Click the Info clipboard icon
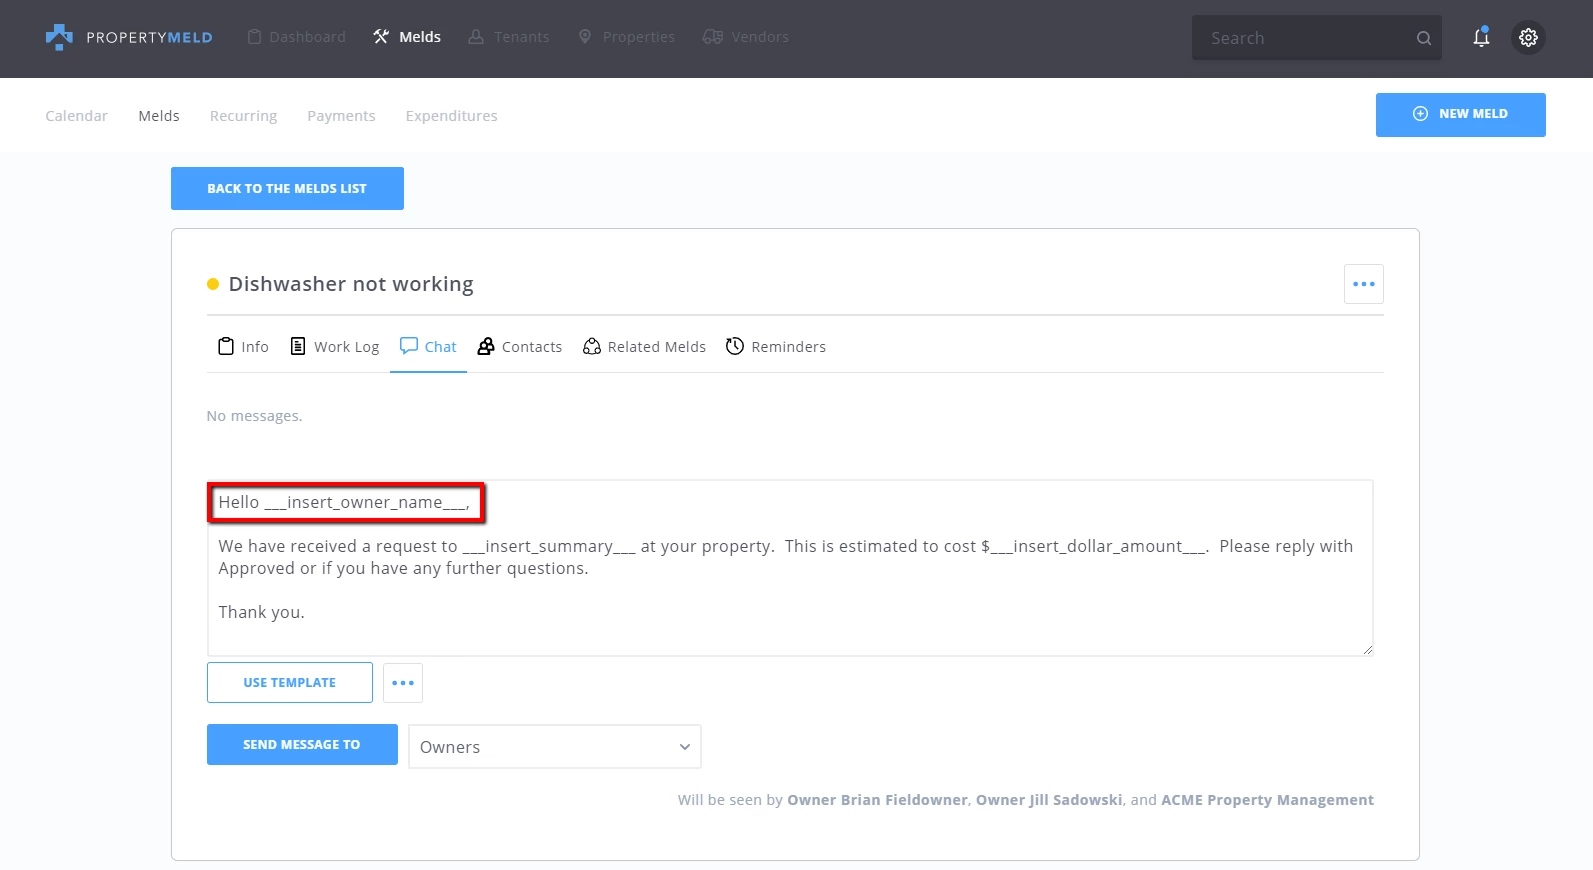Image resolution: width=1593 pixels, height=870 pixels. point(226,346)
